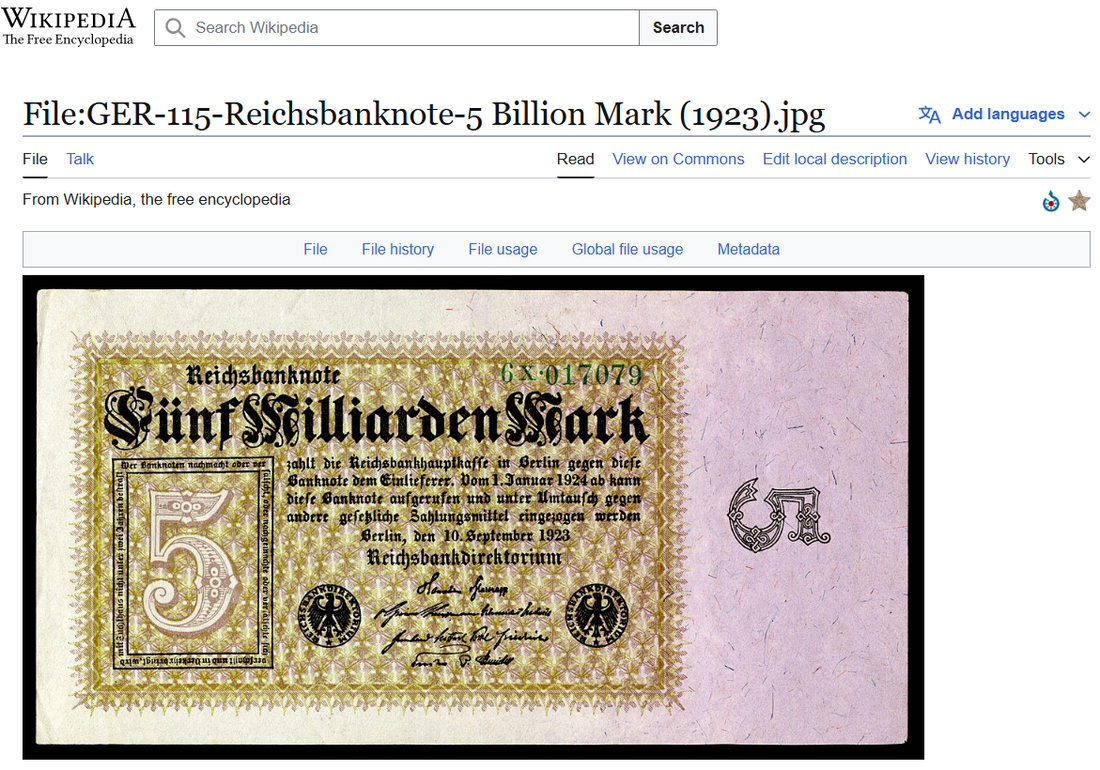1100x770 pixels.
Task: Open the Wikipedia logo home link
Action: pos(68,27)
